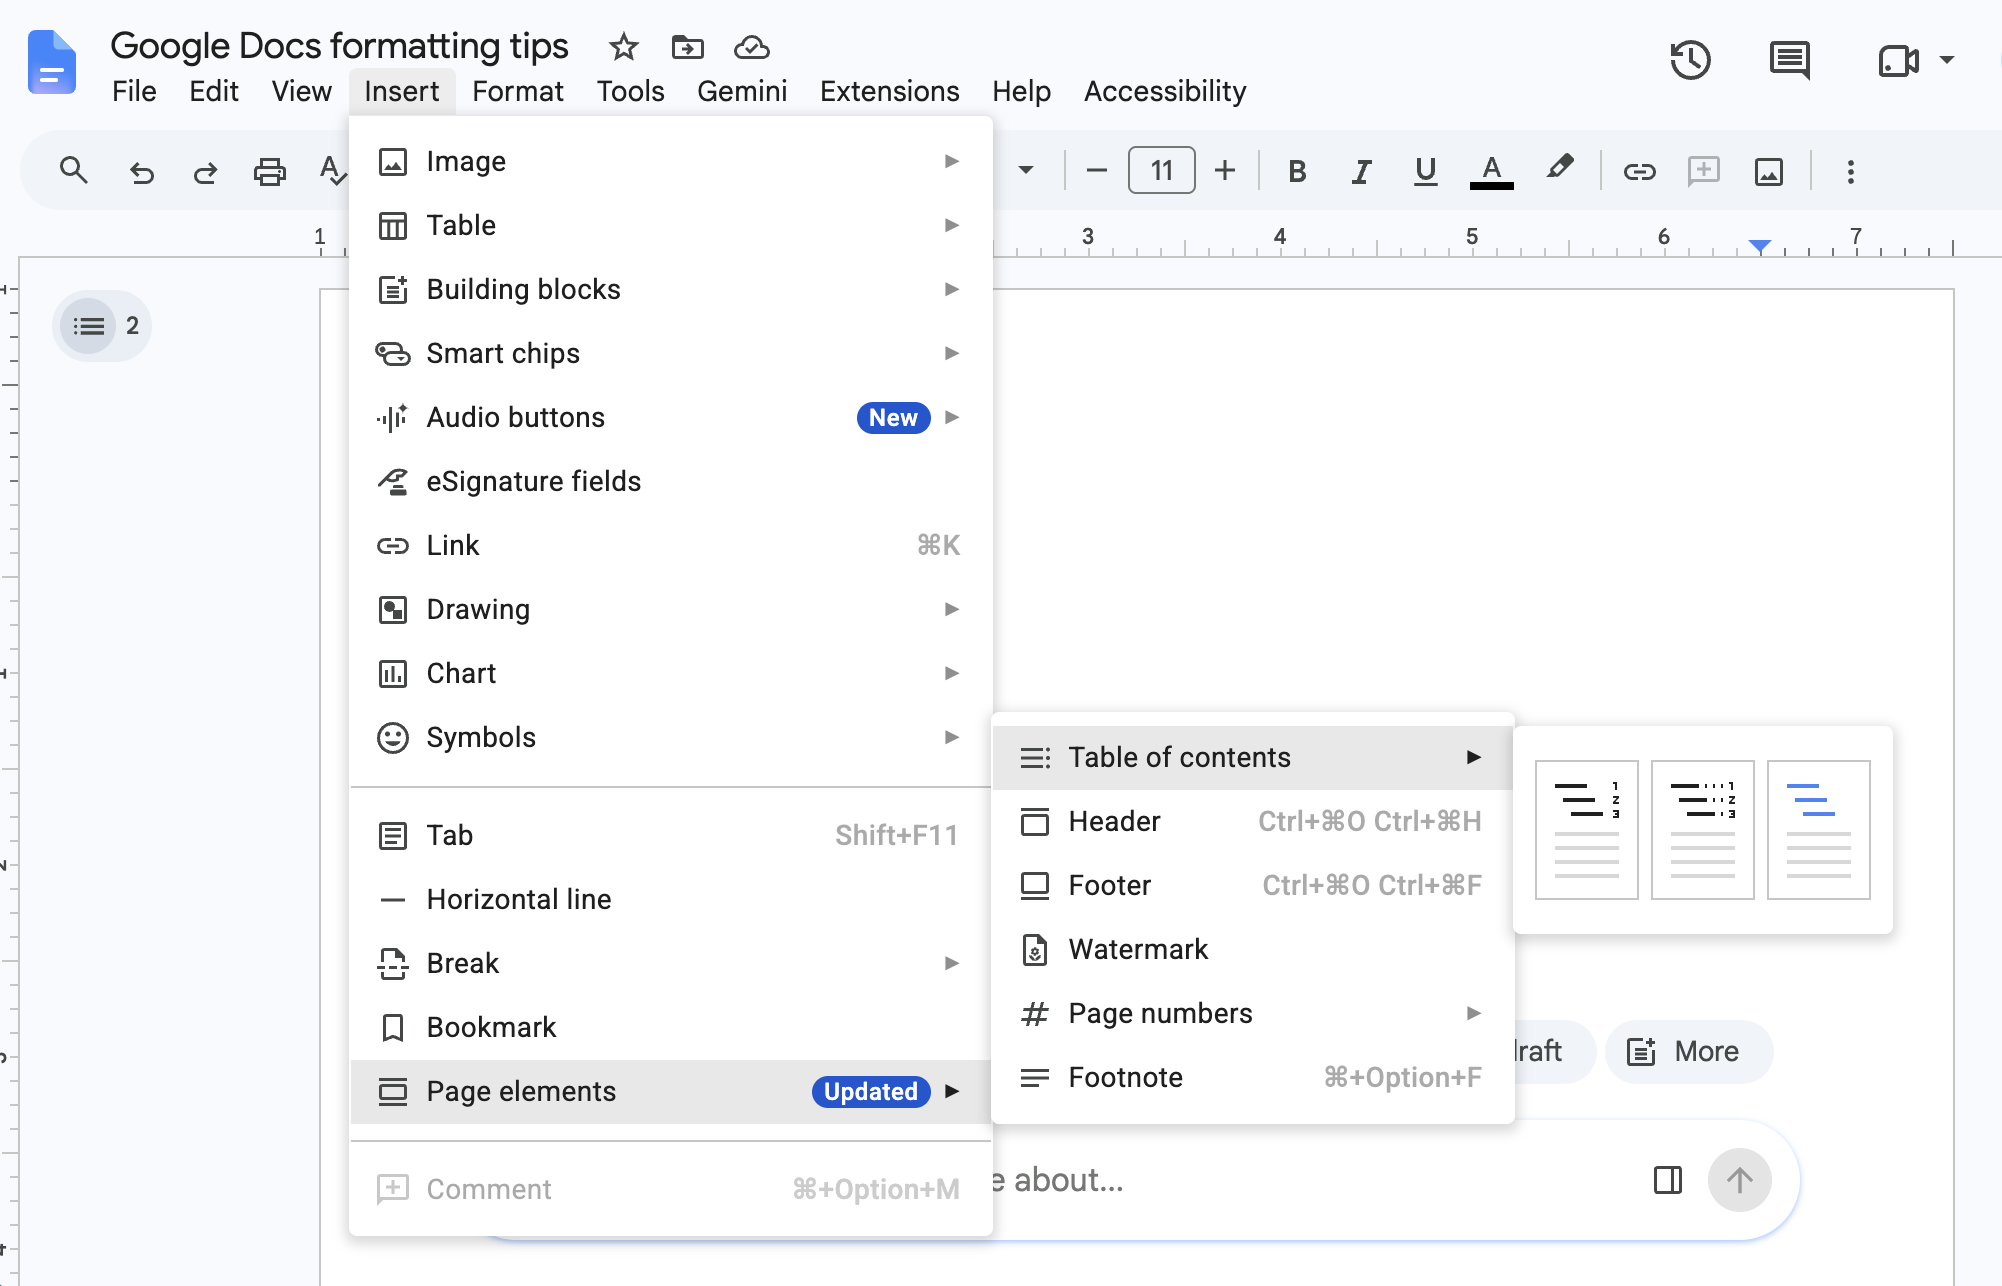Toggle the document outline panel
This screenshot has width=2002, height=1286.
(x=89, y=326)
